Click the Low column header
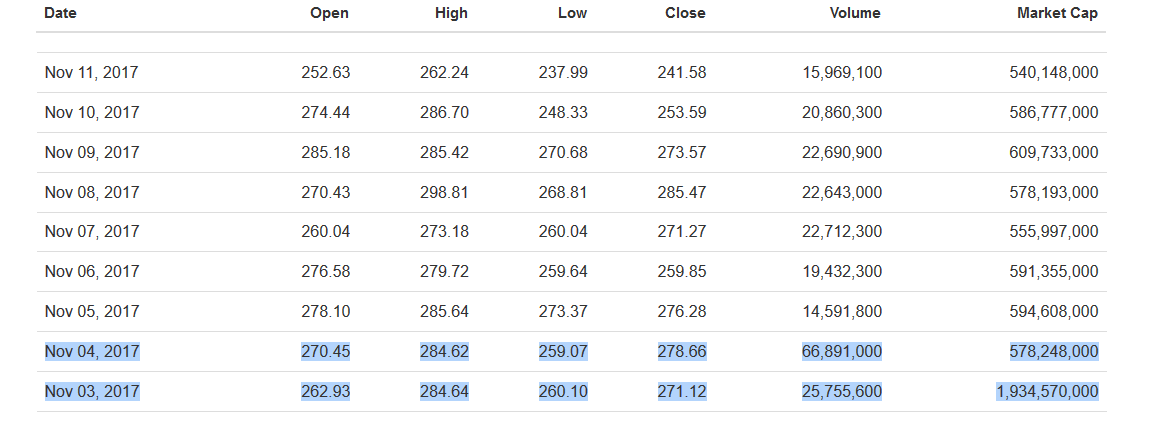This screenshot has width=1150, height=428. click(572, 13)
